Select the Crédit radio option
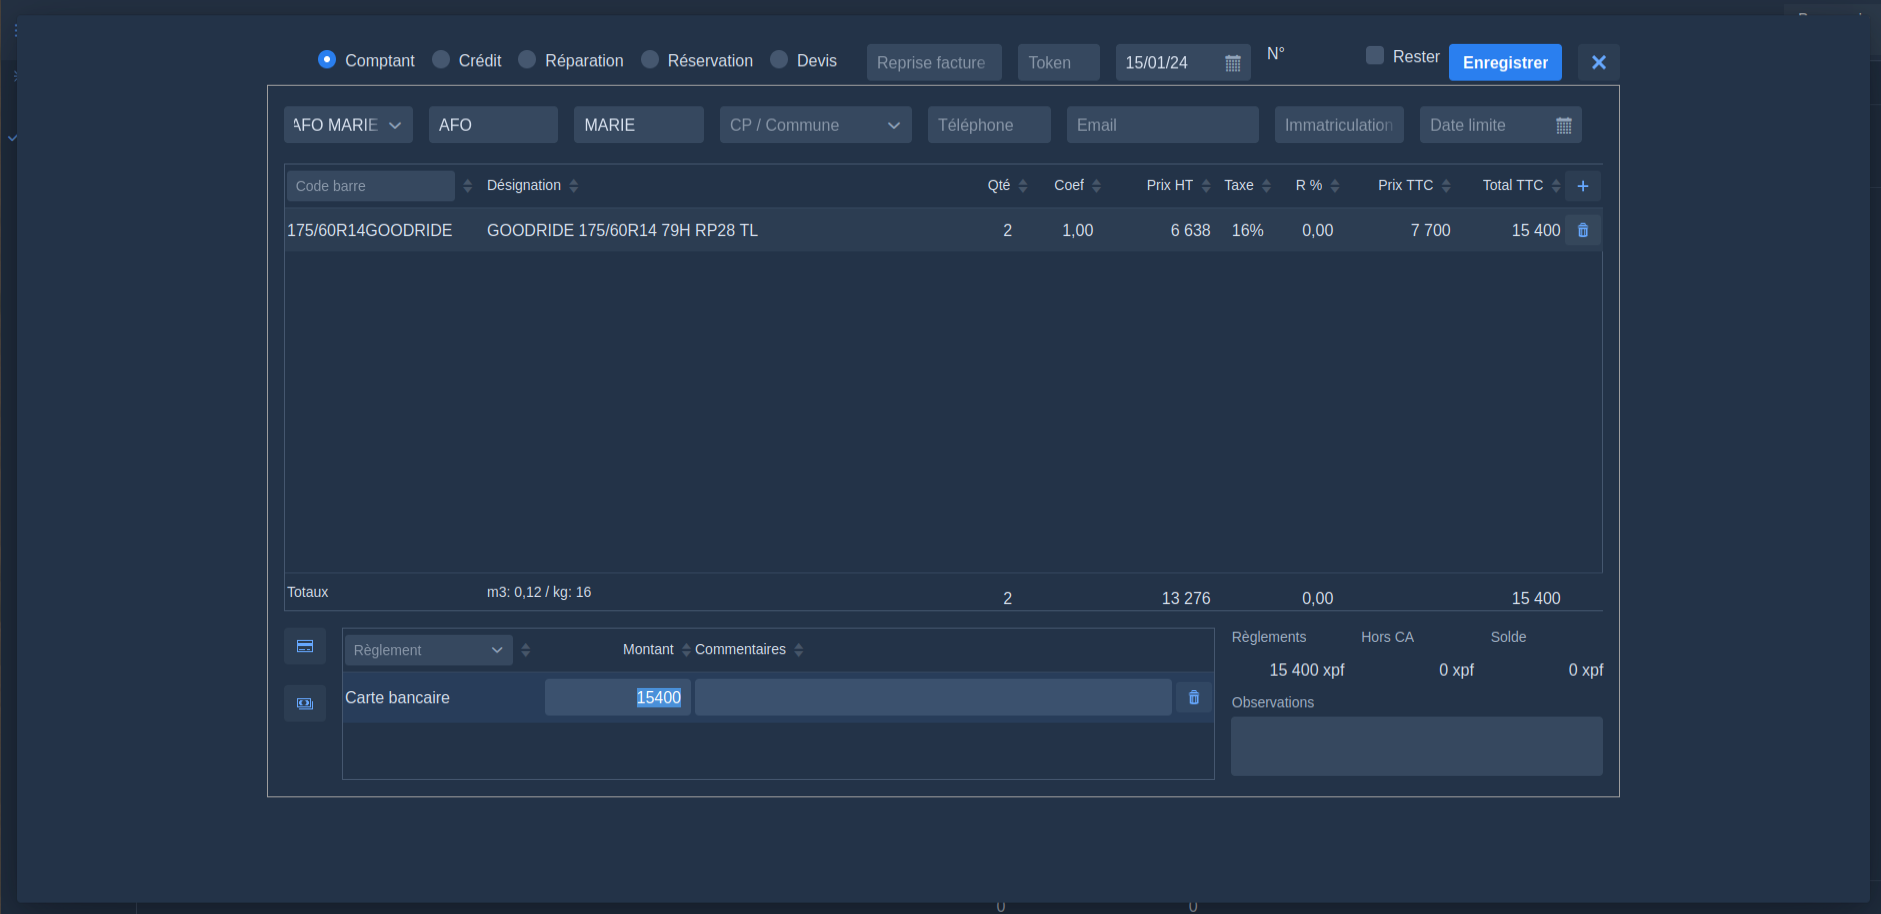 (441, 60)
